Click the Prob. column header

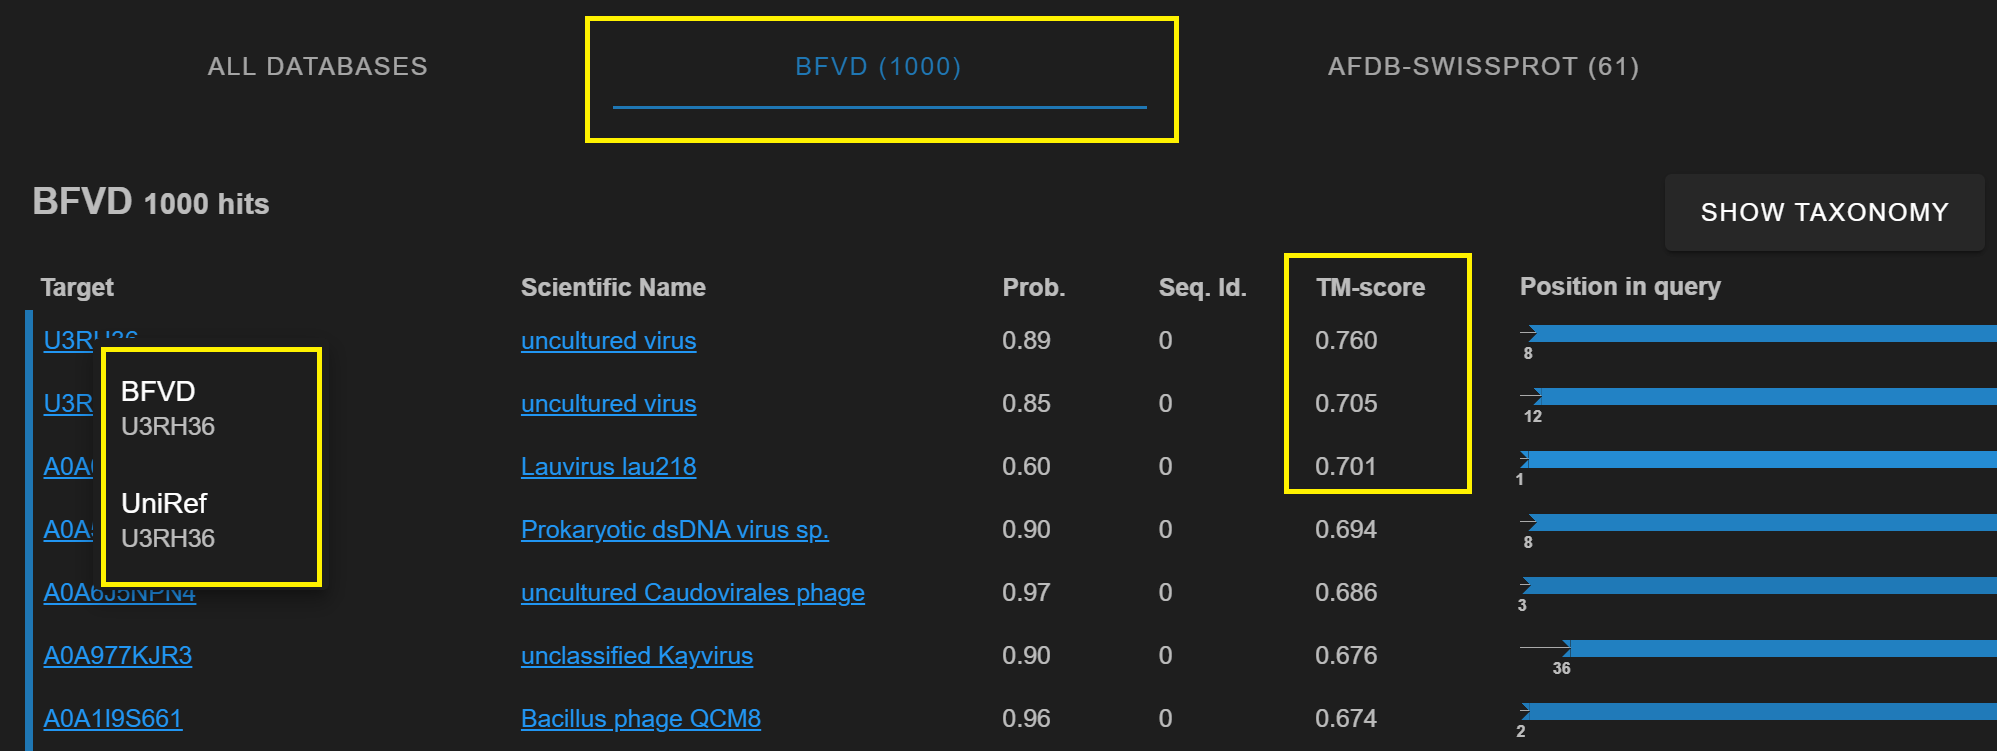point(1033,288)
